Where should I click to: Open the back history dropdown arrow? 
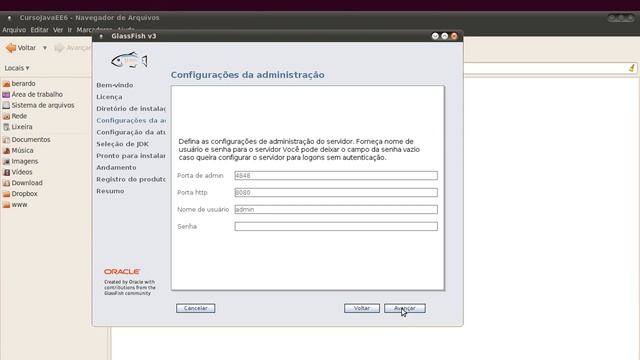(45, 48)
